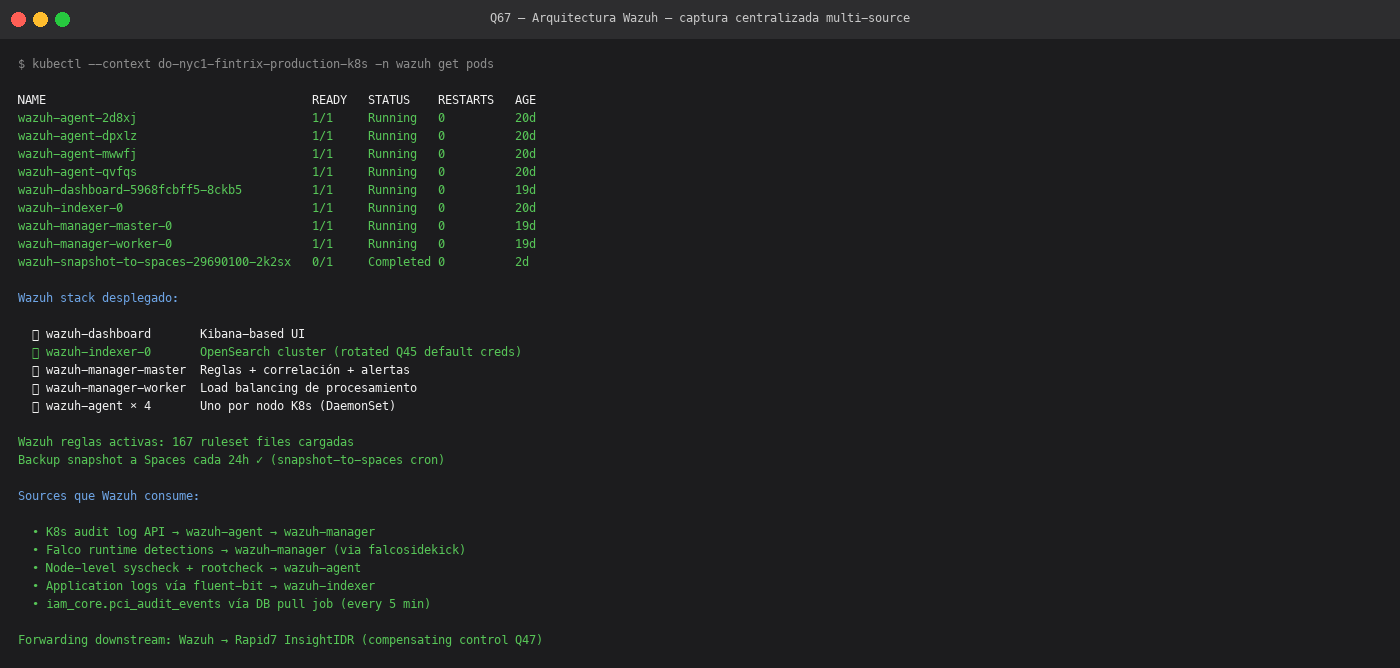Screen dimensions: 1400x668
Task: Click 'wazuh-agent × 4' in stack list
Action: point(98,406)
